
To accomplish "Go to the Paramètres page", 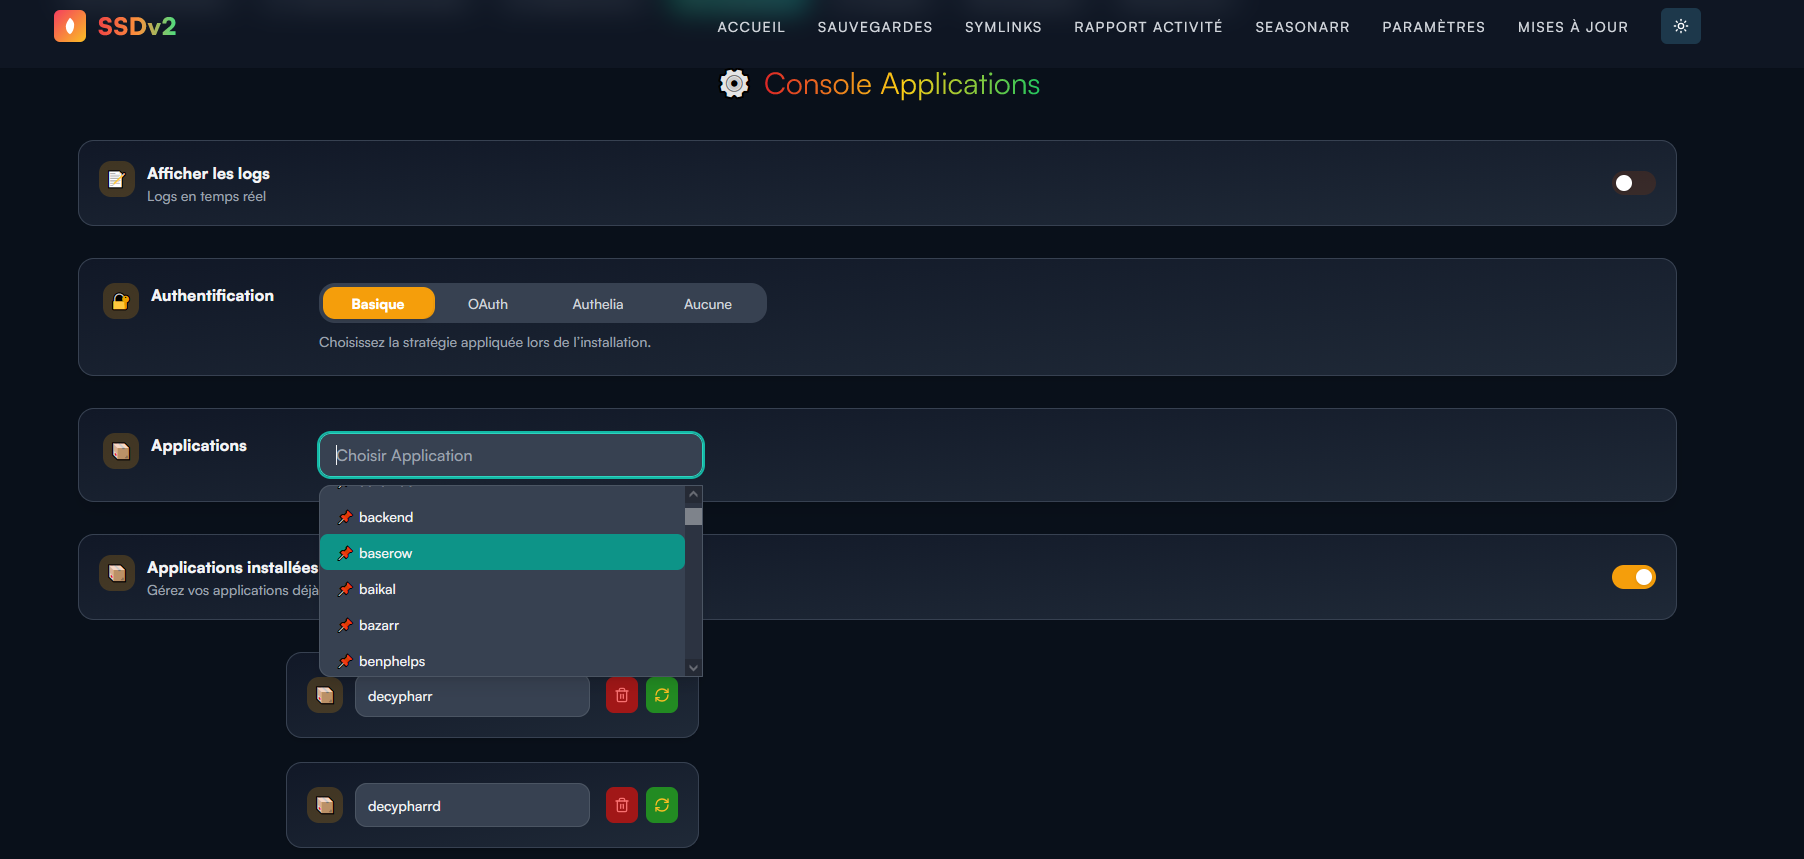I will click(x=1433, y=27).
